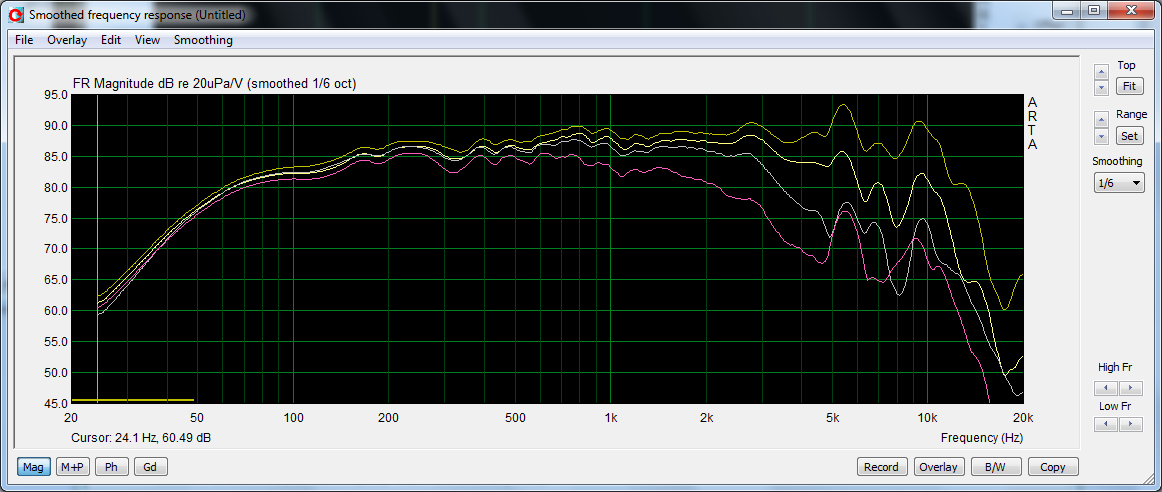This screenshot has width=1162, height=492.
Task: Switch to M+P magnitude and phase view
Action: [73, 467]
